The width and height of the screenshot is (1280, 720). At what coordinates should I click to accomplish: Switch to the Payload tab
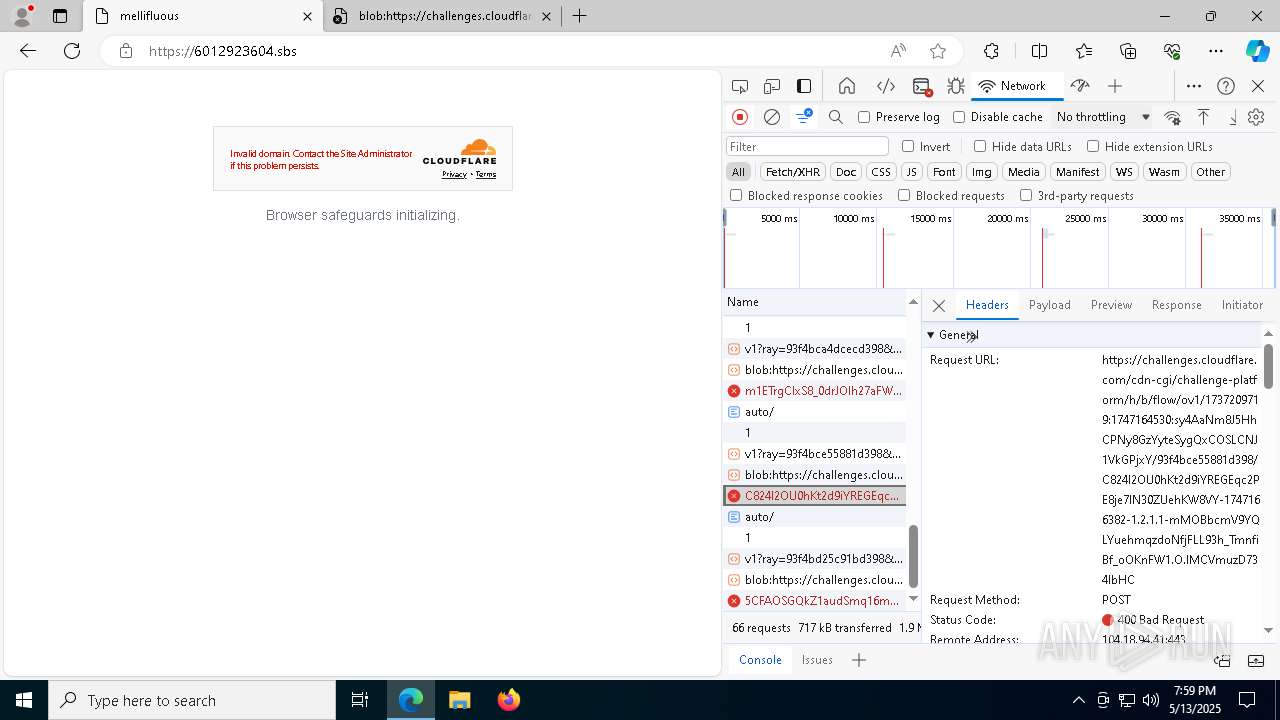pyautogui.click(x=1049, y=305)
